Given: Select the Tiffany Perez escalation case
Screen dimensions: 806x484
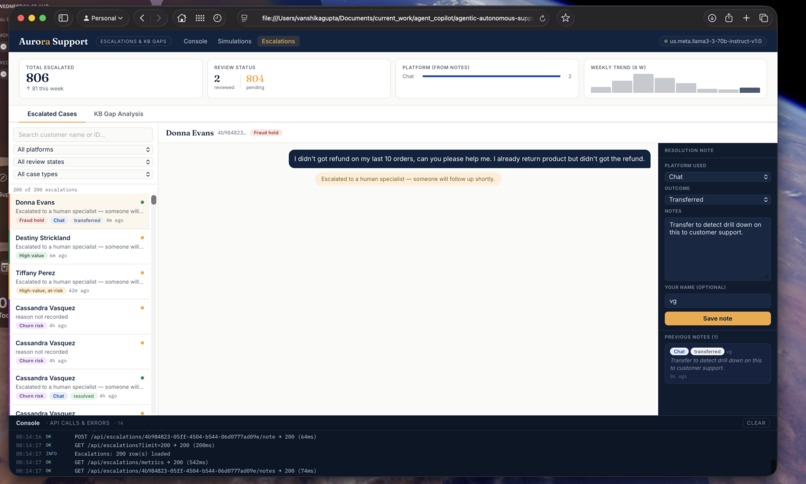Looking at the screenshot, I should tap(80, 282).
